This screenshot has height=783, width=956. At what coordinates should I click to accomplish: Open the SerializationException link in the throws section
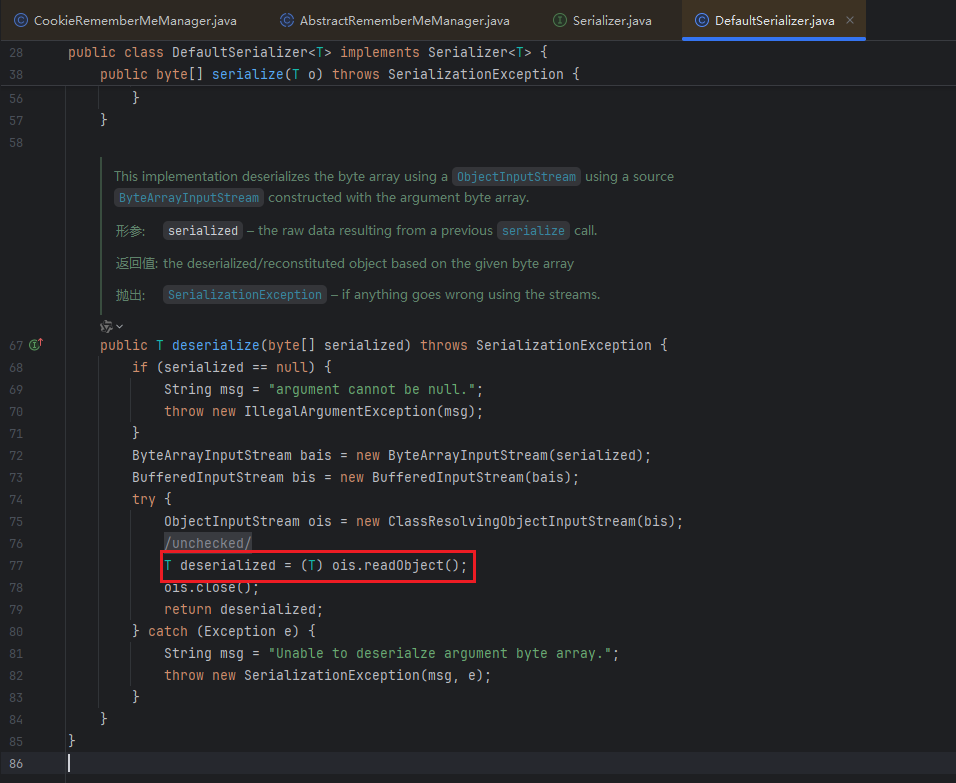245,294
